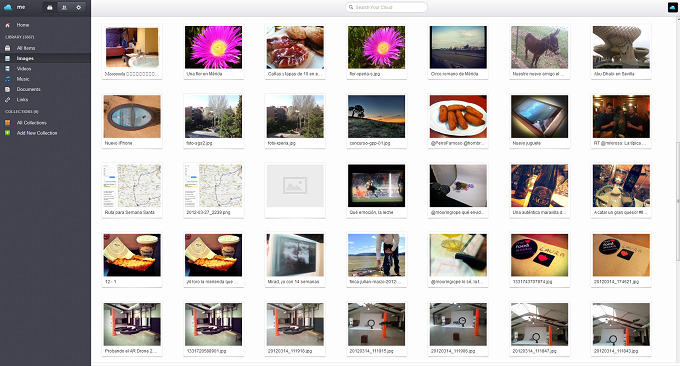Viewport: 680px width, 366px height.
Task: Open the foto-xperia.jpg thumbnail
Action: click(295, 117)
